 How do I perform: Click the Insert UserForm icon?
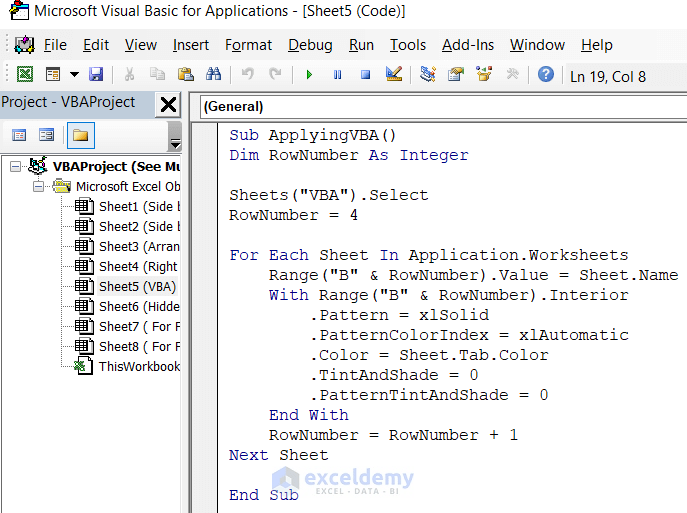pos(53,74)
